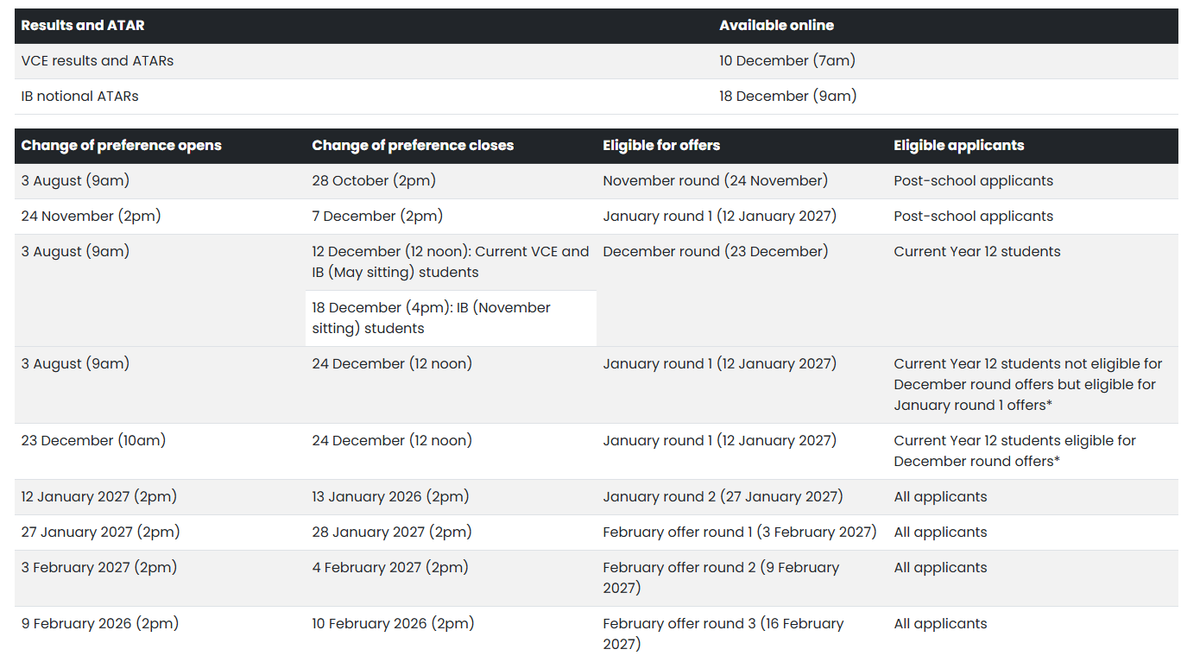Image resolution: width=1200 pixels, height=661 pixels.
Task: Select the '18 December (4pm): IB' highlighted cell
Action: click(x=451, y=318)
